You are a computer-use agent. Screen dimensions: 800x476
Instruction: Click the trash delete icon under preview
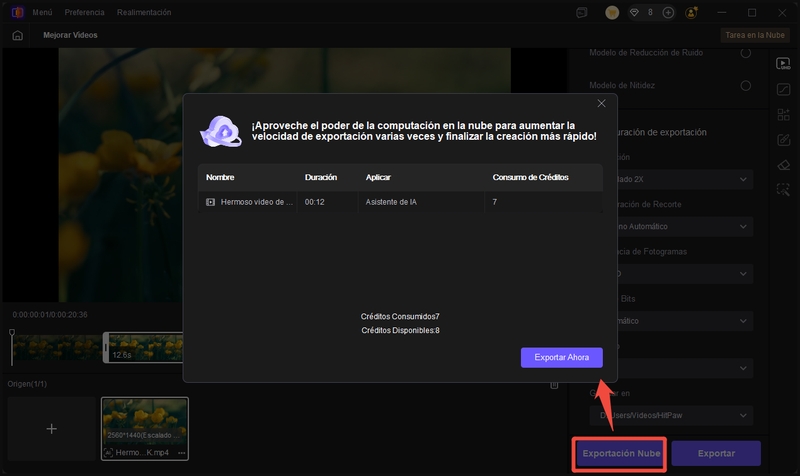click(x=554, y=385)
